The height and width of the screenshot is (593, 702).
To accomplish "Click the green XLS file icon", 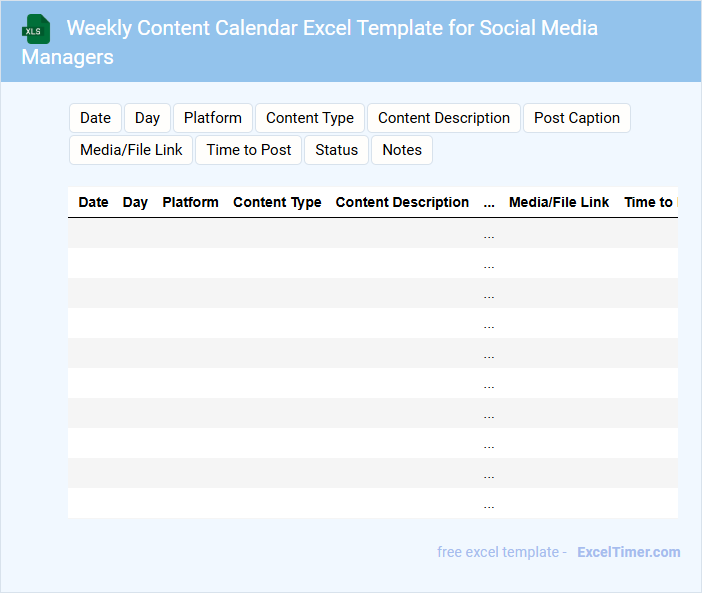I will [36, 29].
